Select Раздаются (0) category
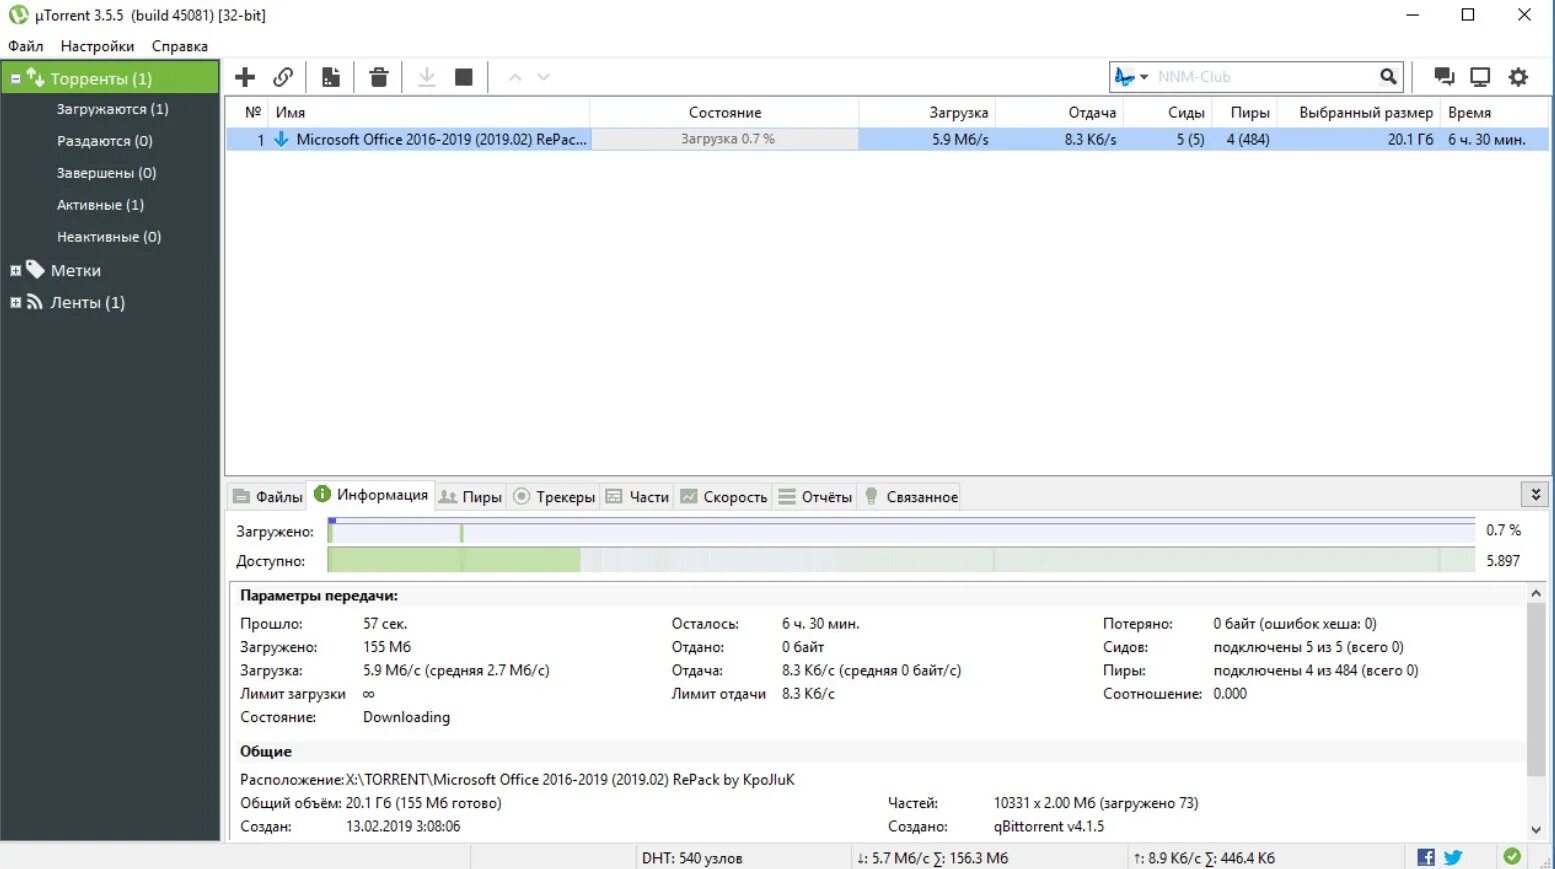 tap(105, 141)
